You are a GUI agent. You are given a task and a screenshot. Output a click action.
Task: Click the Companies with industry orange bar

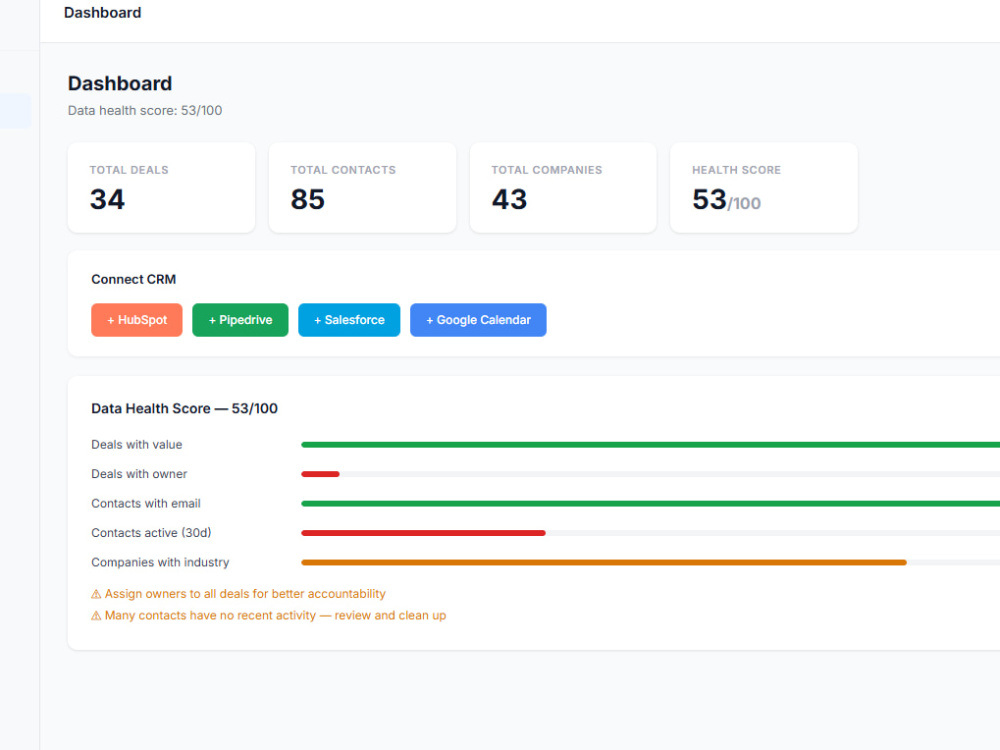coord(603,562)
